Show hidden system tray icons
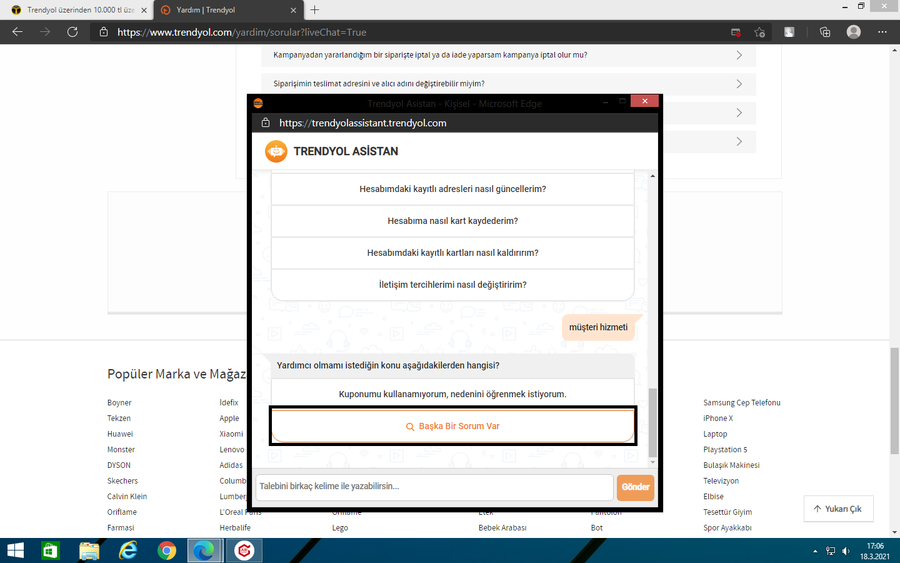Viewport: 900px width, 563px height. pyautogui.click(x=815, y=551)
